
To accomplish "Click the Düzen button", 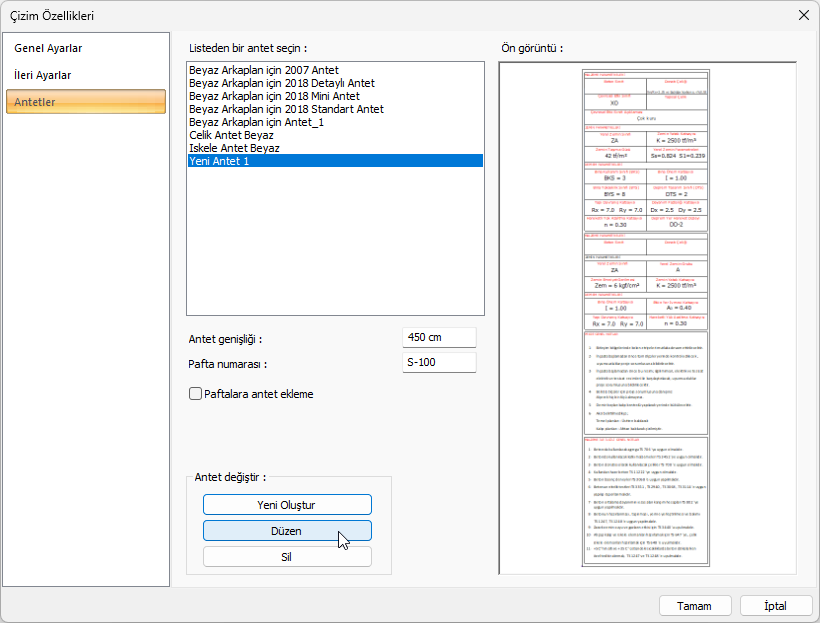I will [287, 531].
